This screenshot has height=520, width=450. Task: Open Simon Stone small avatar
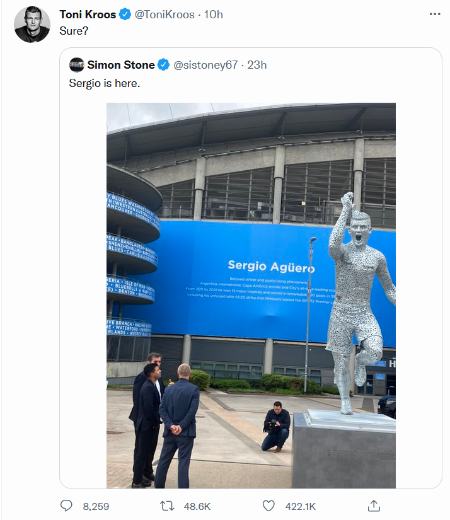point(77,65)
